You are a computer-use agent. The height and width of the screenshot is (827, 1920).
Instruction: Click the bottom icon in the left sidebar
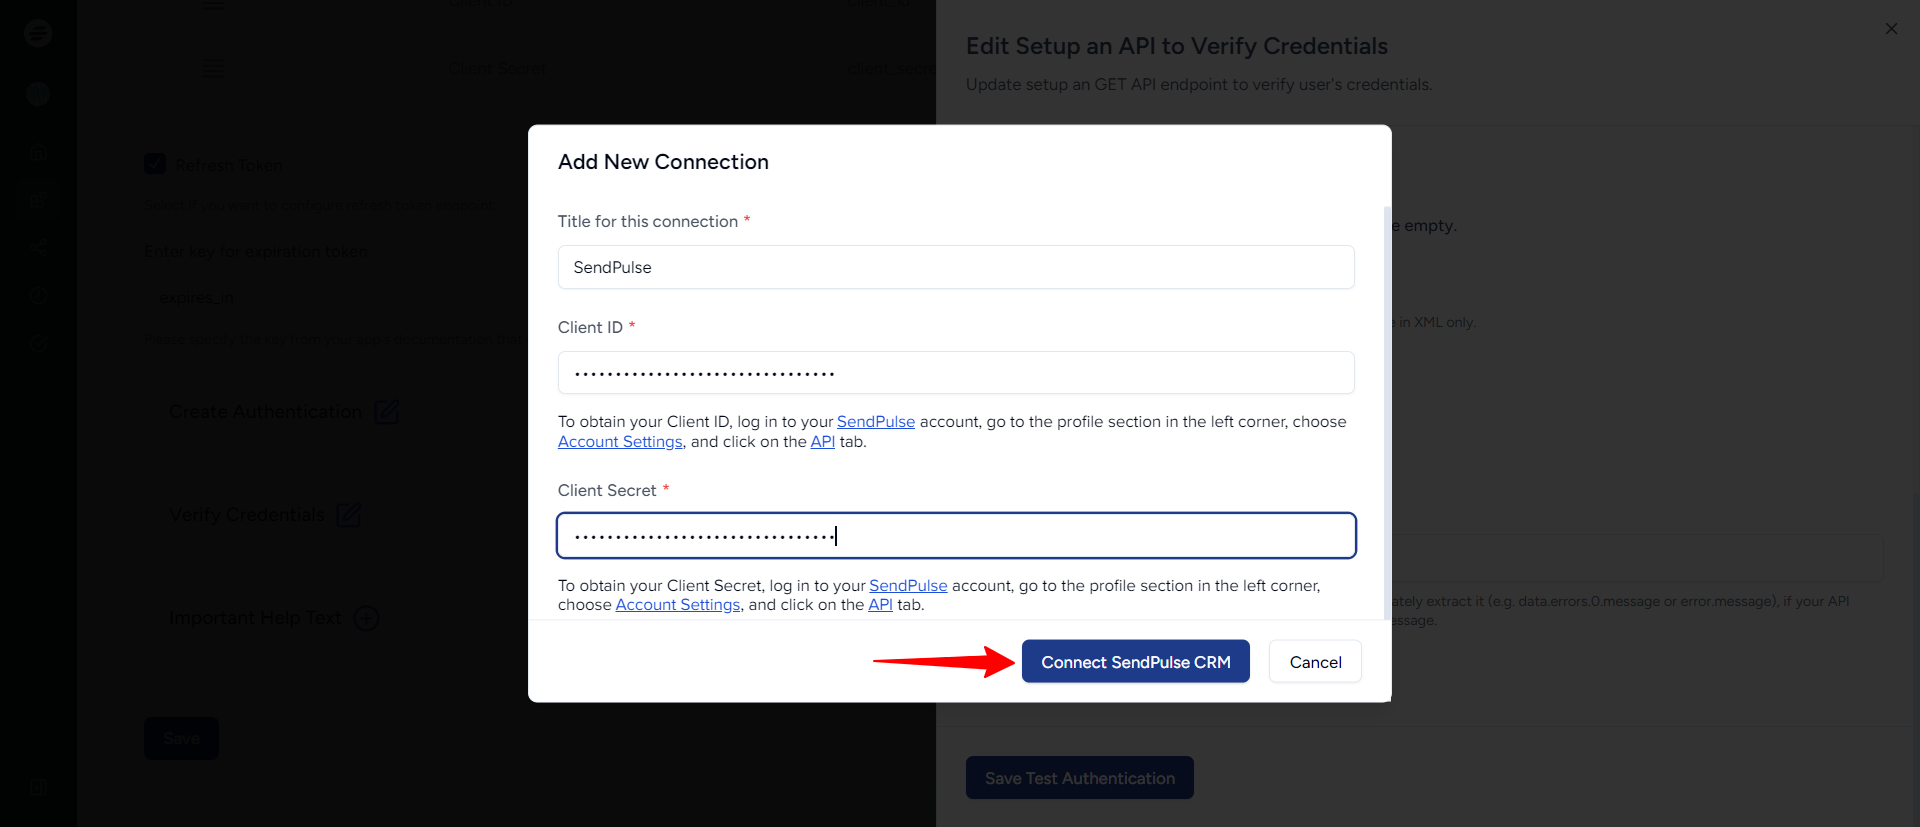click(38, 787)
